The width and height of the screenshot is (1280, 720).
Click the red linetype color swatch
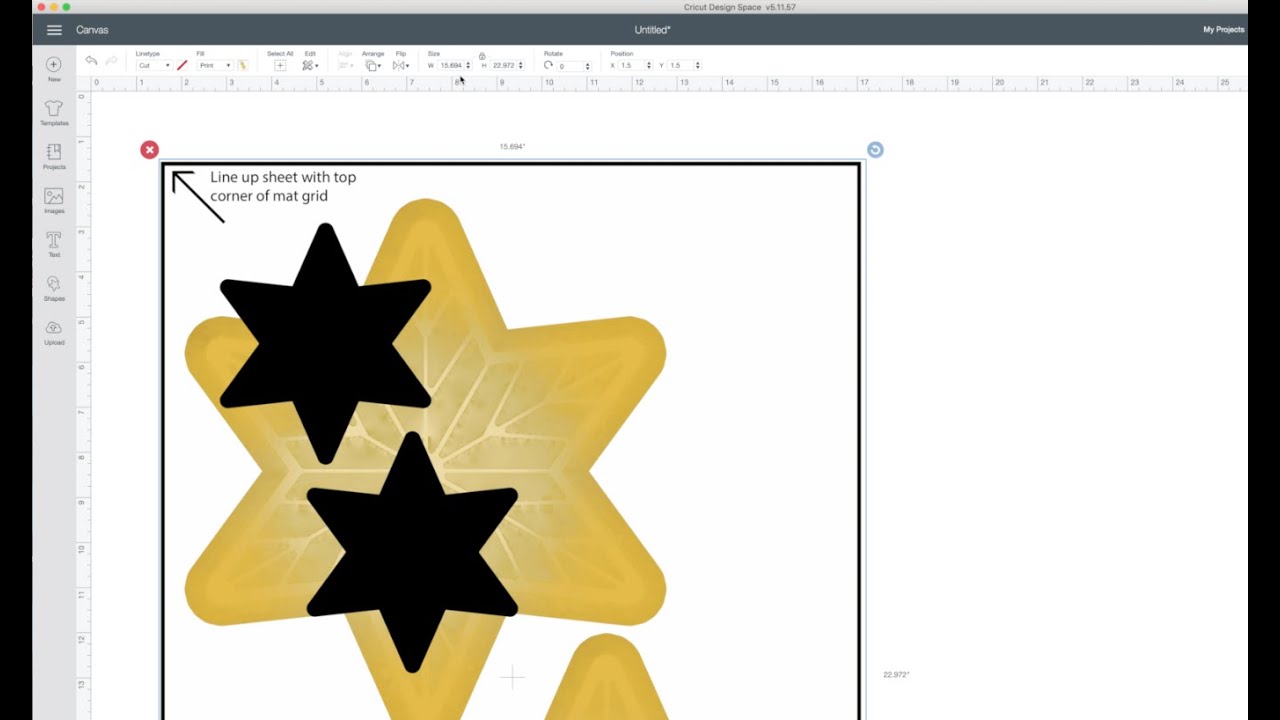tap(182, 65)
